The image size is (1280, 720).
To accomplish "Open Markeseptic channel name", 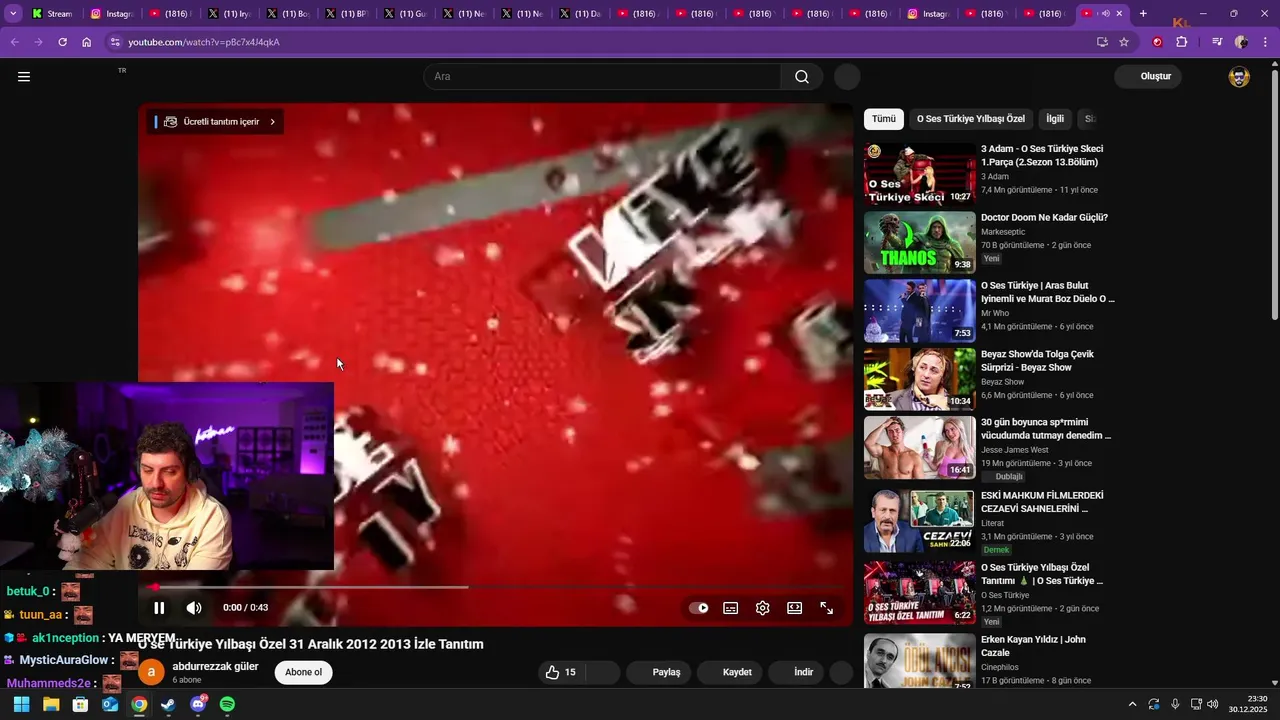I will [x=1003, y=232].
